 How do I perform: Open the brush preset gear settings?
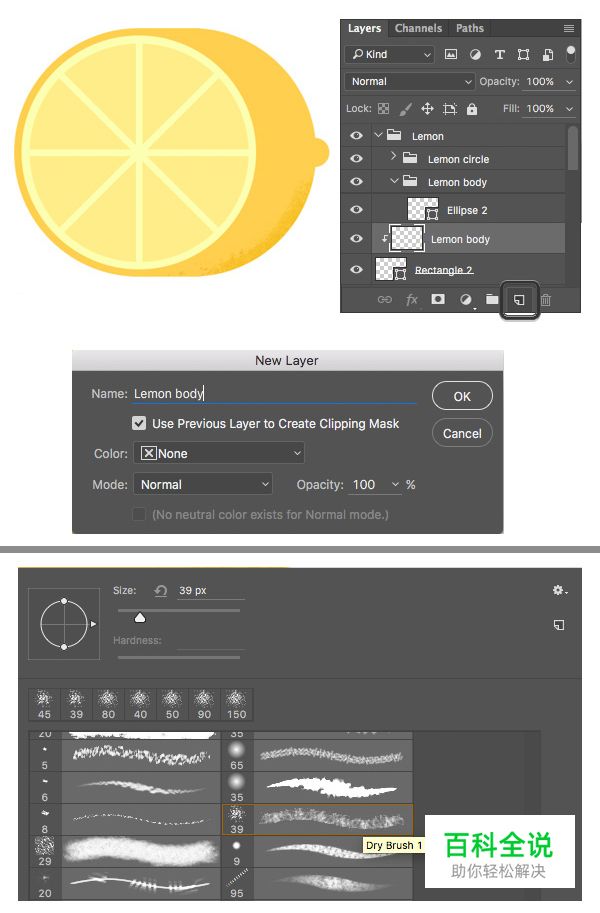559,591
